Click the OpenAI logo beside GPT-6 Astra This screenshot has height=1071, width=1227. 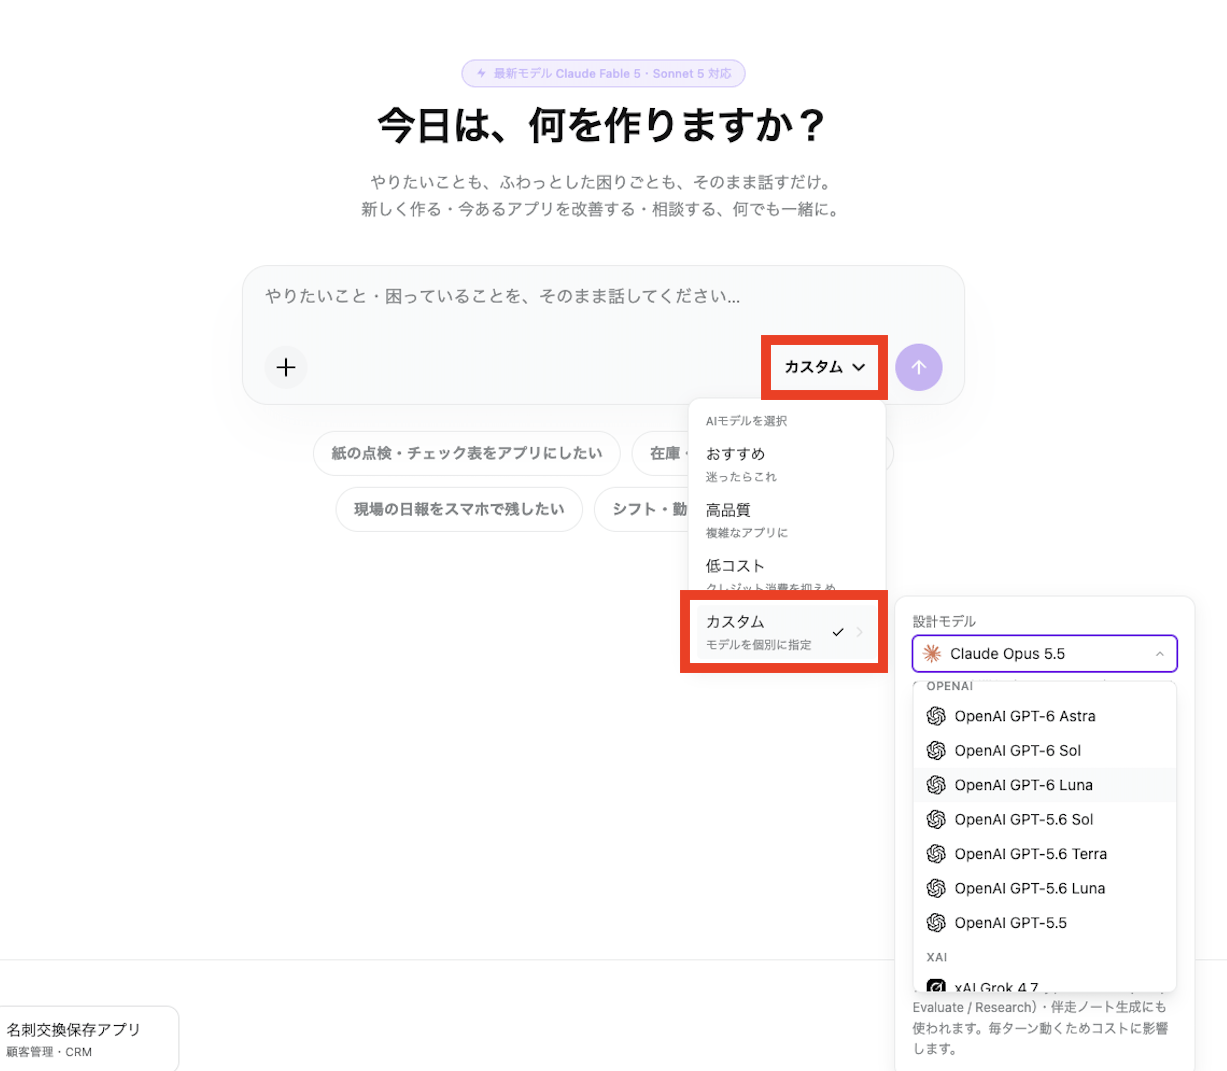[936, 716]
